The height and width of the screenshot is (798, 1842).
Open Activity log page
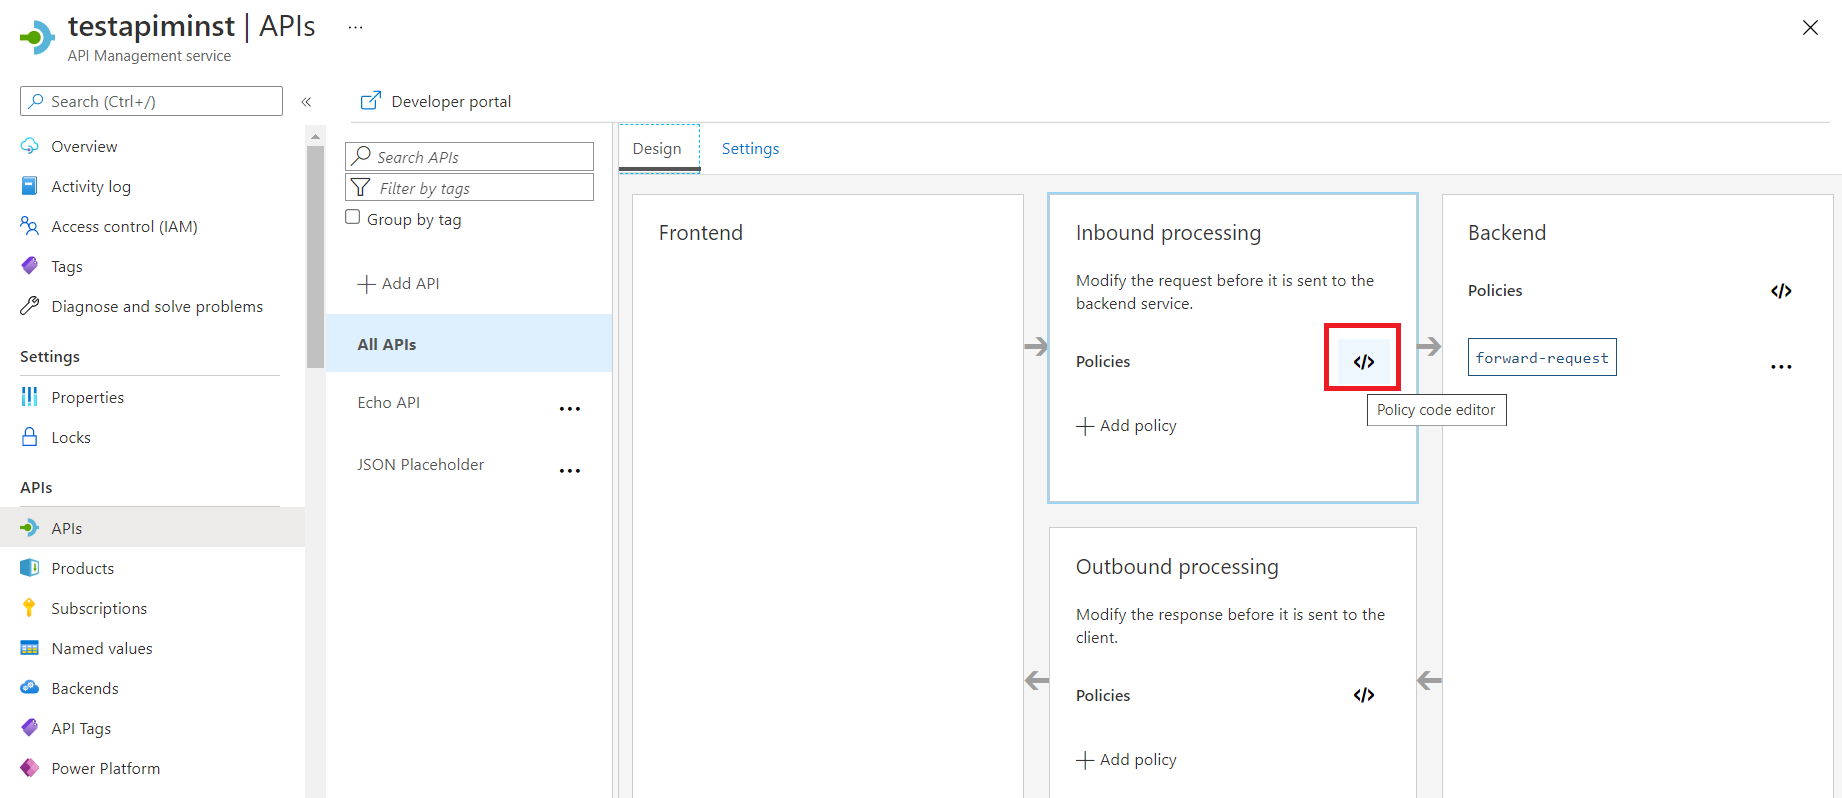click(91, 186)
